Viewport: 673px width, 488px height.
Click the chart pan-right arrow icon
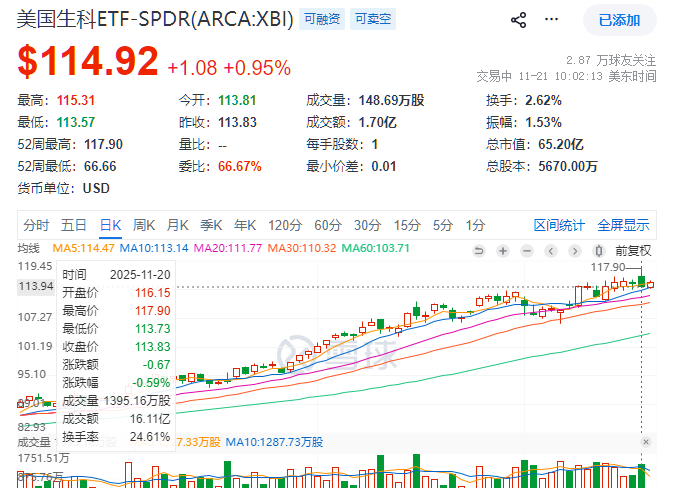coord(575,251)
